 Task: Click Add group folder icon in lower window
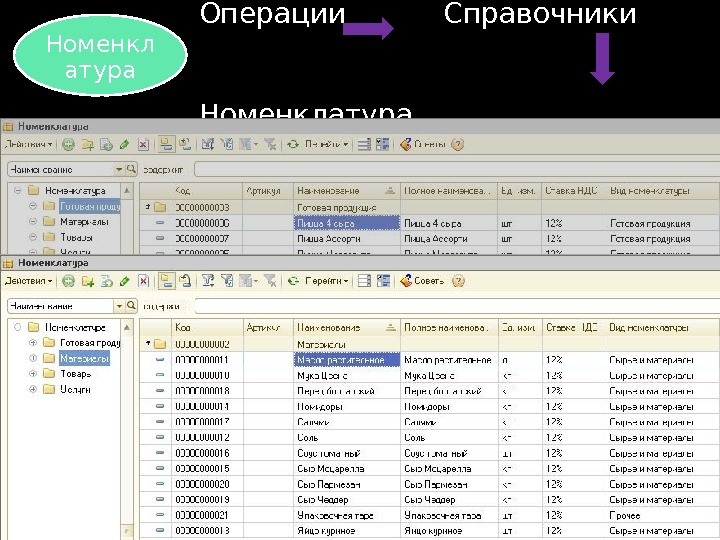click(88, 281)
